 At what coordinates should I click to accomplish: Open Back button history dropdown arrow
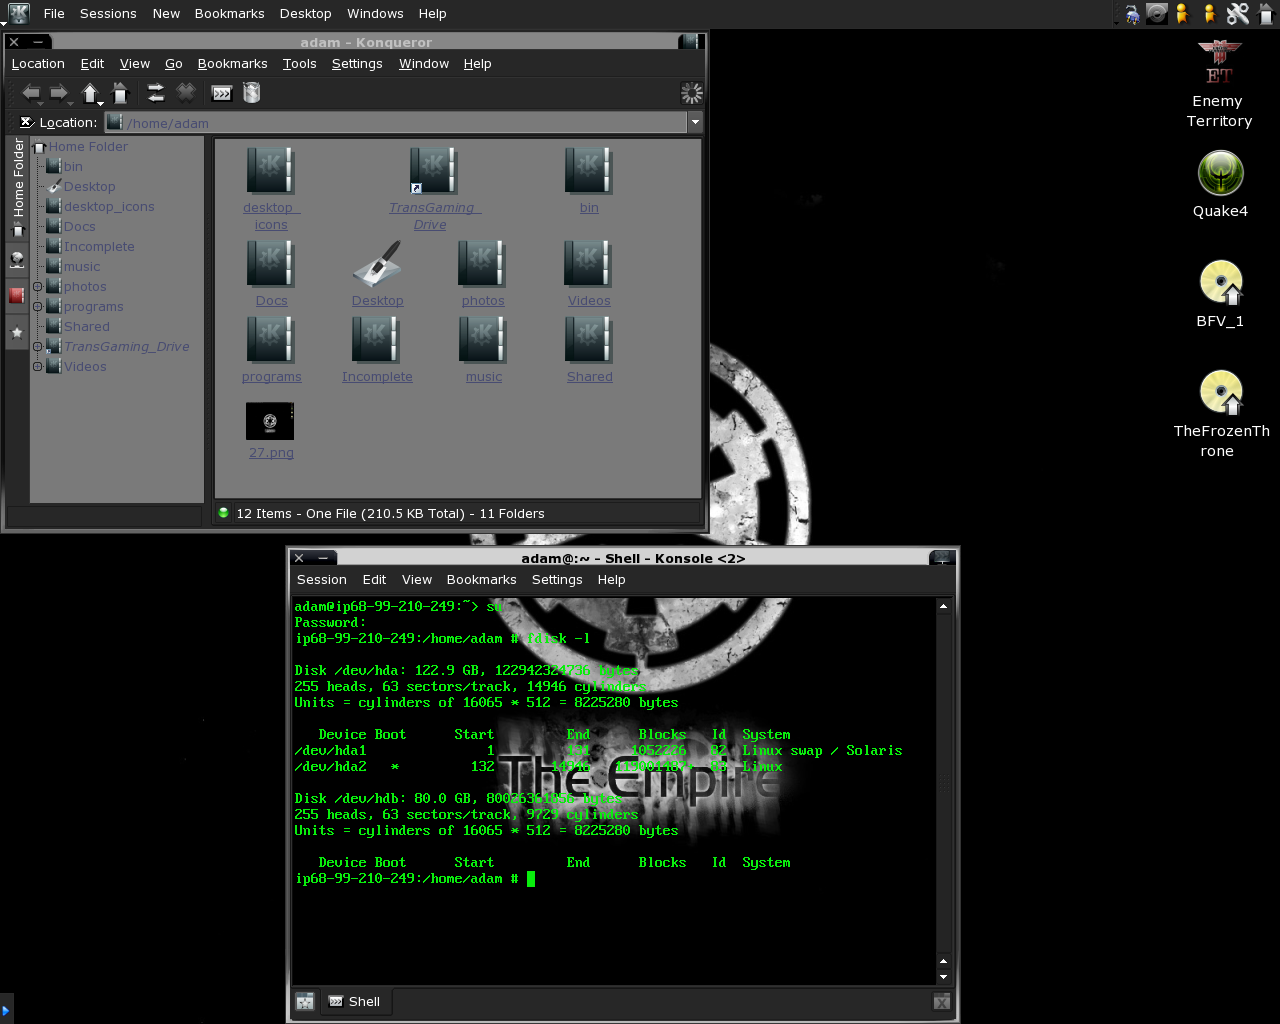[40, 102]
